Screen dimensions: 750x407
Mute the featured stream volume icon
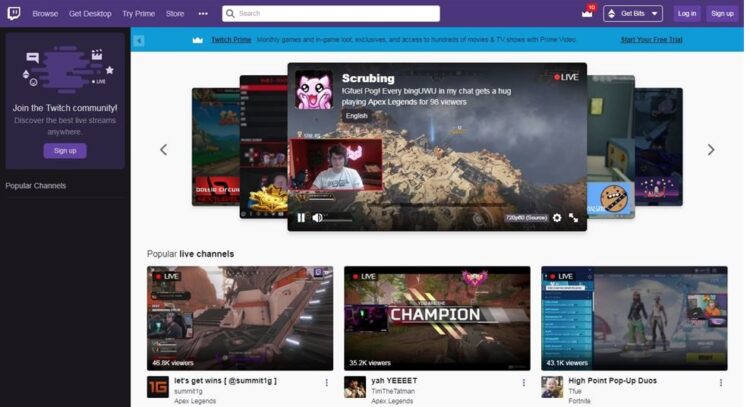point(317,218)
